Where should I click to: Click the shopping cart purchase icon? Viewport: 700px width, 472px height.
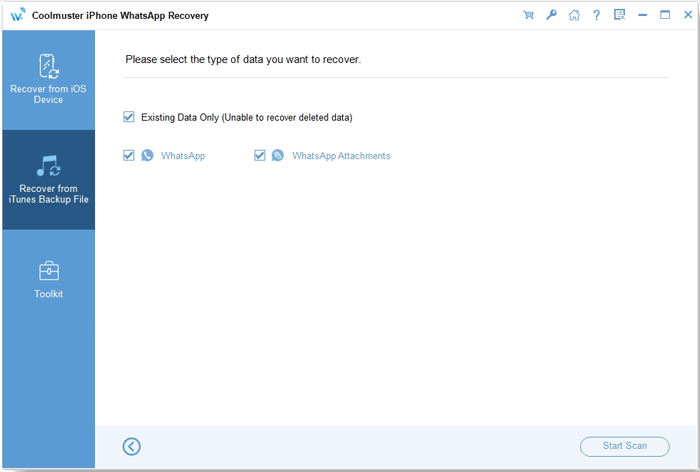point(529,15)
